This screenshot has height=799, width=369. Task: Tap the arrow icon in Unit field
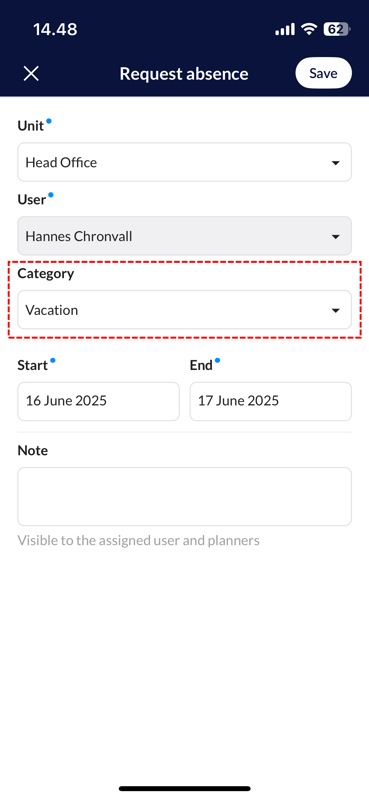click(335, 163)
